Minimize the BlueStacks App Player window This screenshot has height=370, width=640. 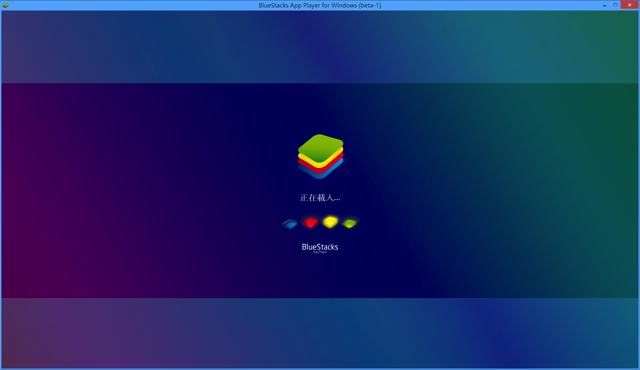click(604, 5)
